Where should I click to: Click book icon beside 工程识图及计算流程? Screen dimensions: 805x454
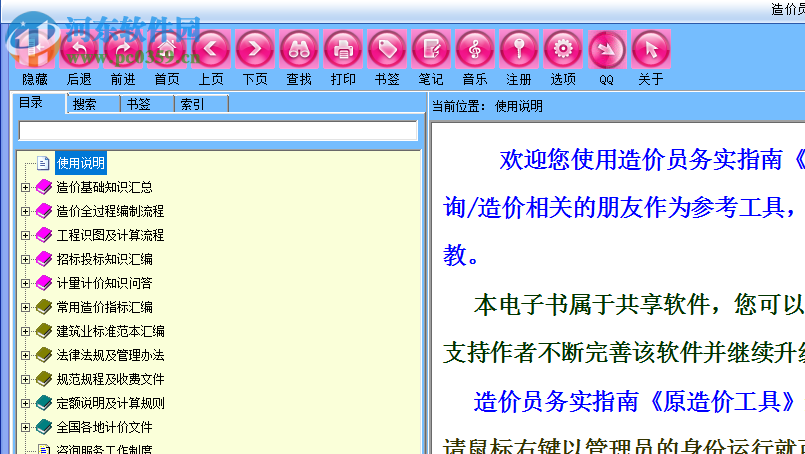pos(44,235)
